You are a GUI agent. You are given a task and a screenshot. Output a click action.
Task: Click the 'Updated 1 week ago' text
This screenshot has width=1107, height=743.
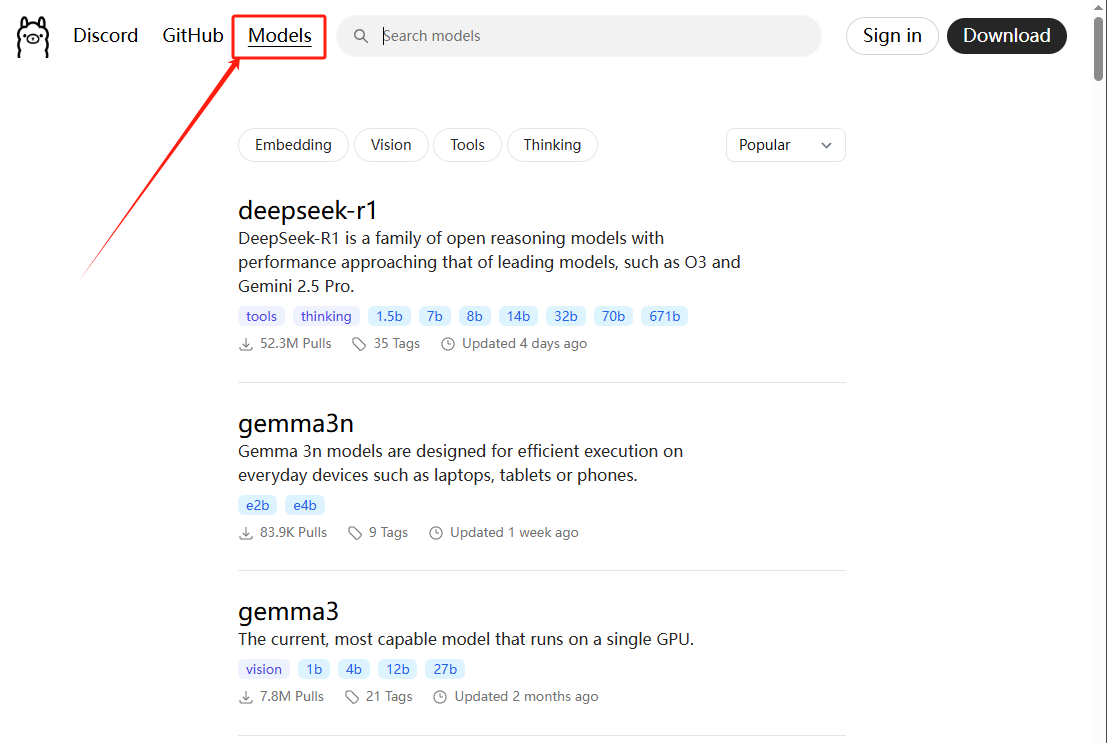tap(514, 533)
